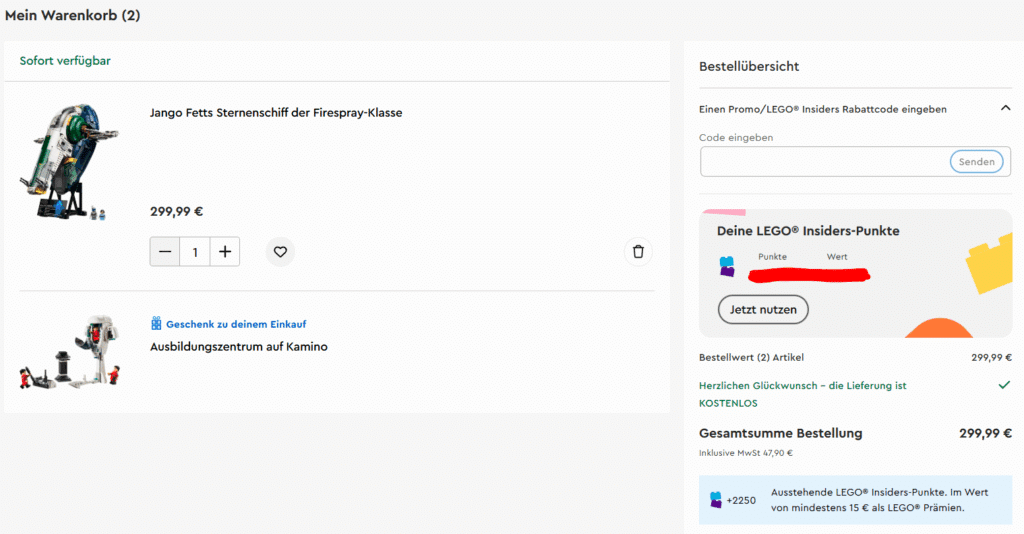Click Geschenk zu deinem Einkauf label
The width and height of the screenshot is (1024, 534).
[236, 324]
